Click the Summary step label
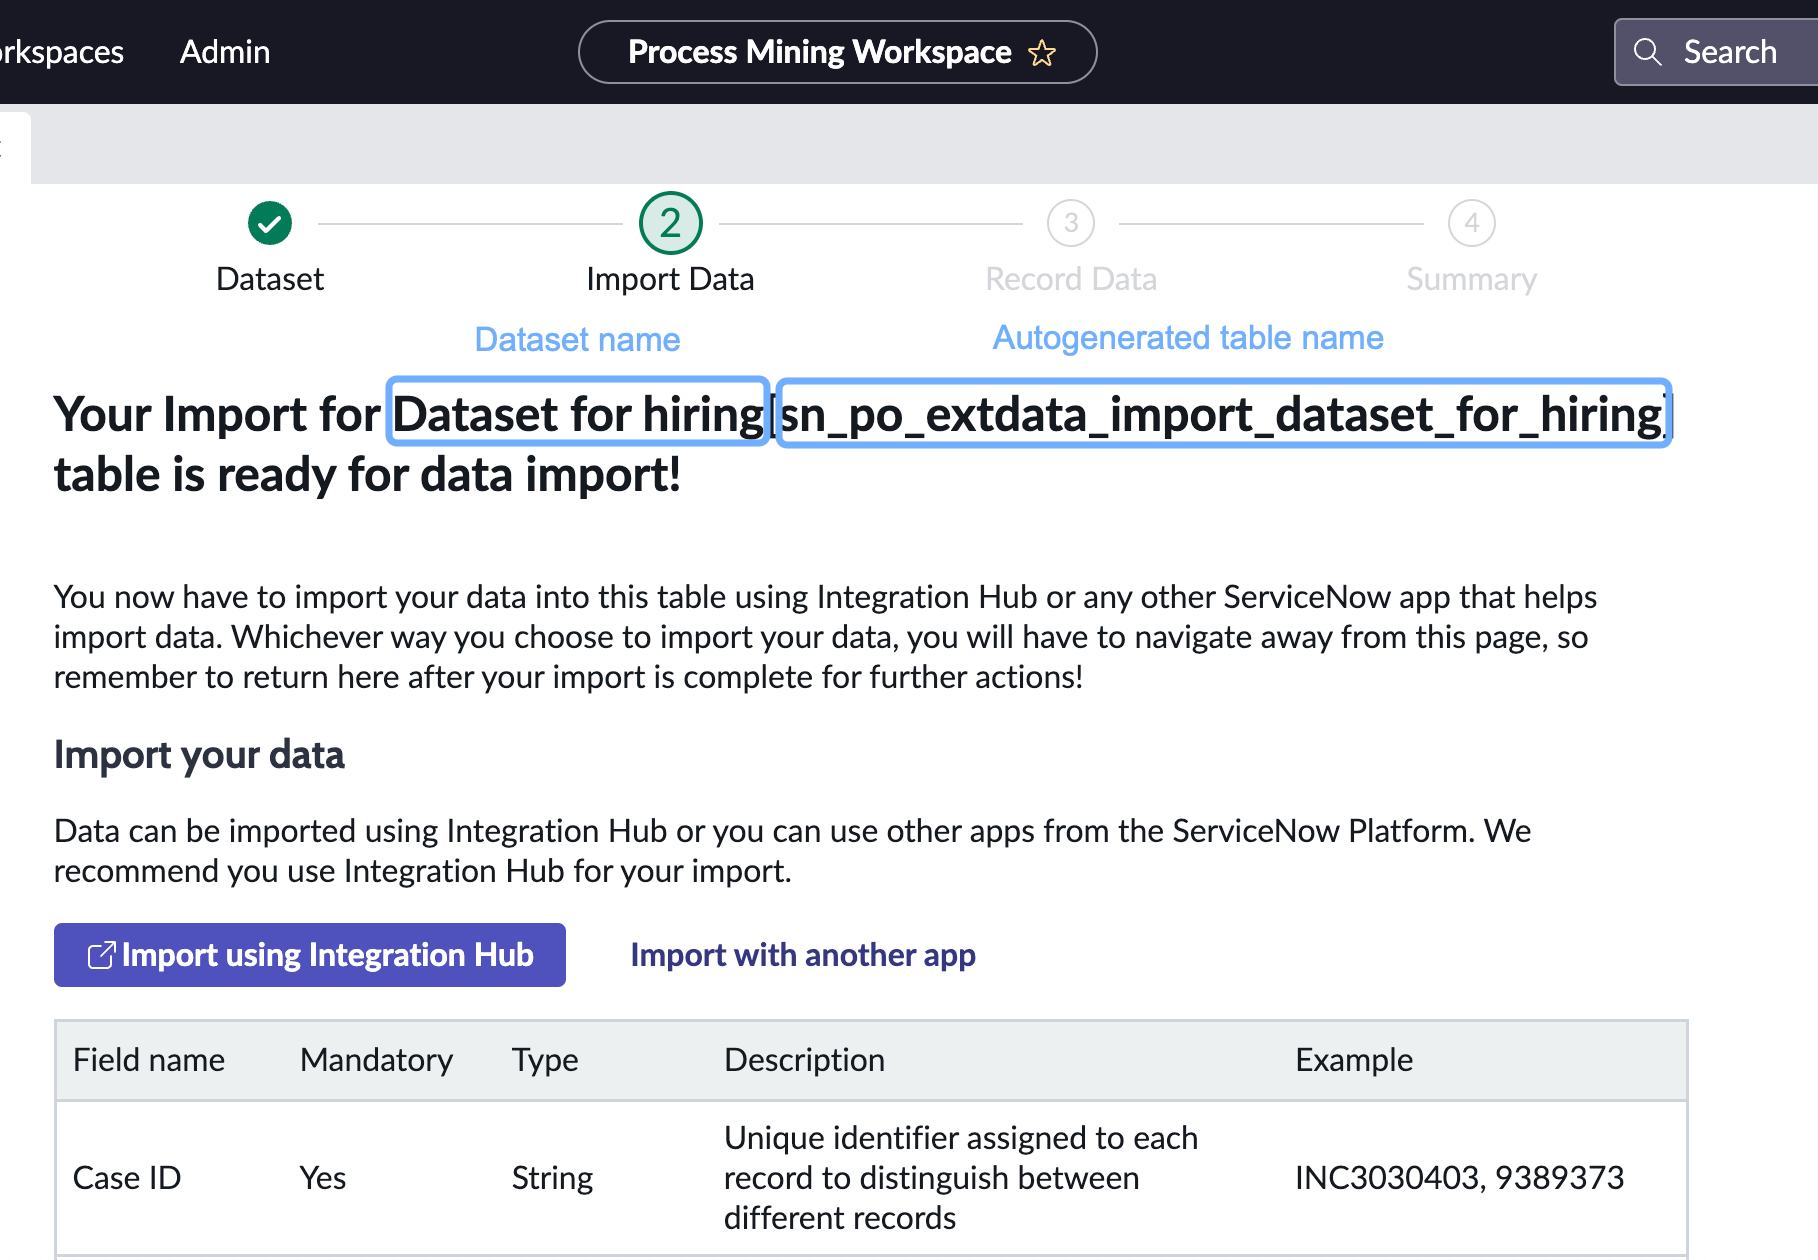The width and height of the screenshot is (1818, 1260). point(1471,279)
